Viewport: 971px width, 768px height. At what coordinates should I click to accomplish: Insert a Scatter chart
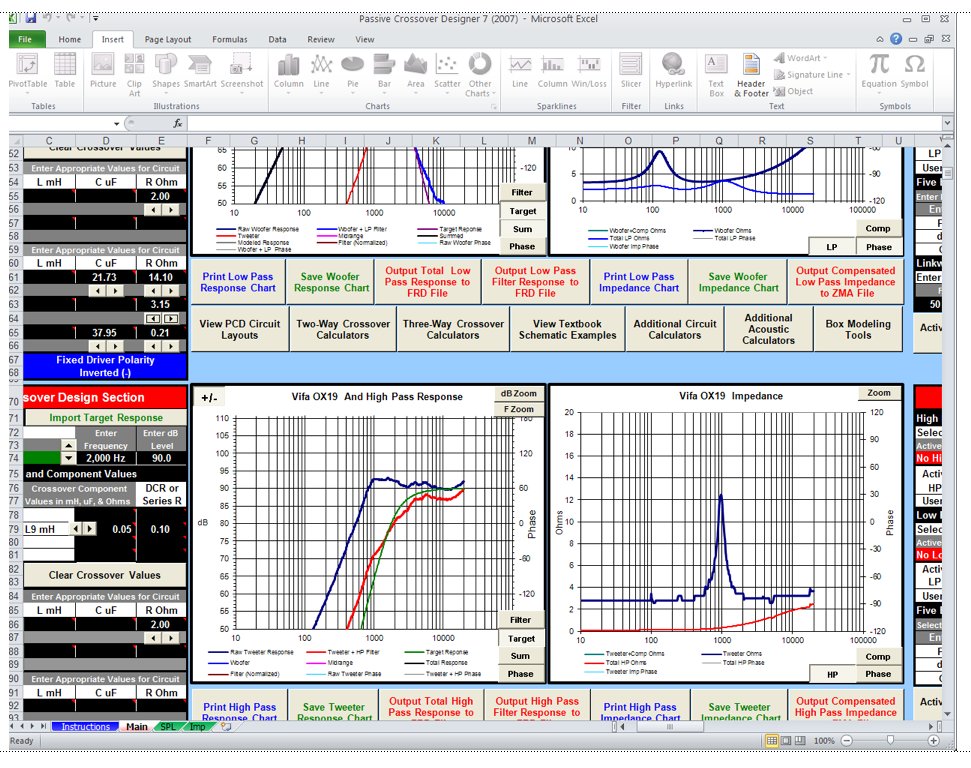pos(447,74)
